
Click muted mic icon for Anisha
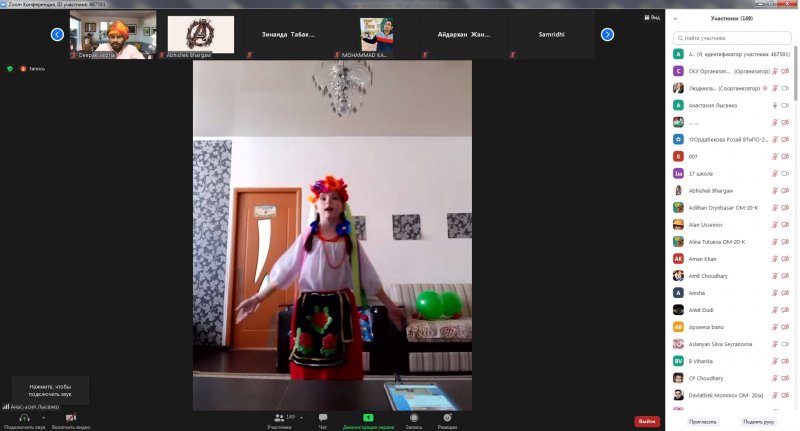tap(775, 293)
